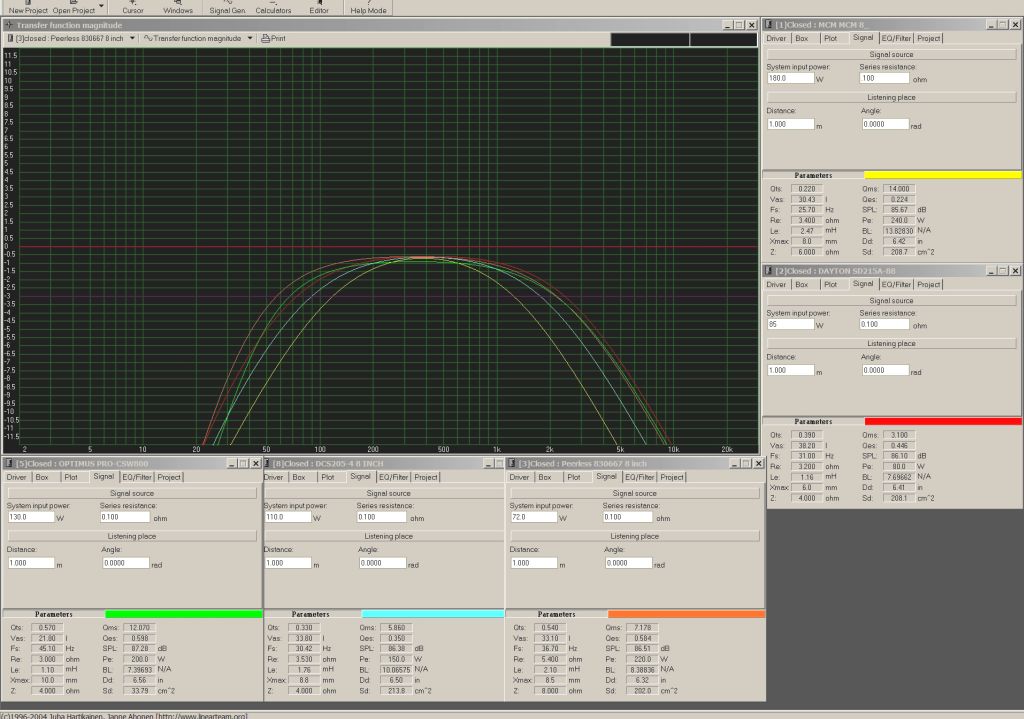The height and width of the screenshot is (719, 1024).
Task: Click Listening place header in OPTIMUS PRO-CSW800 window
Action: [x=131, y=536]
